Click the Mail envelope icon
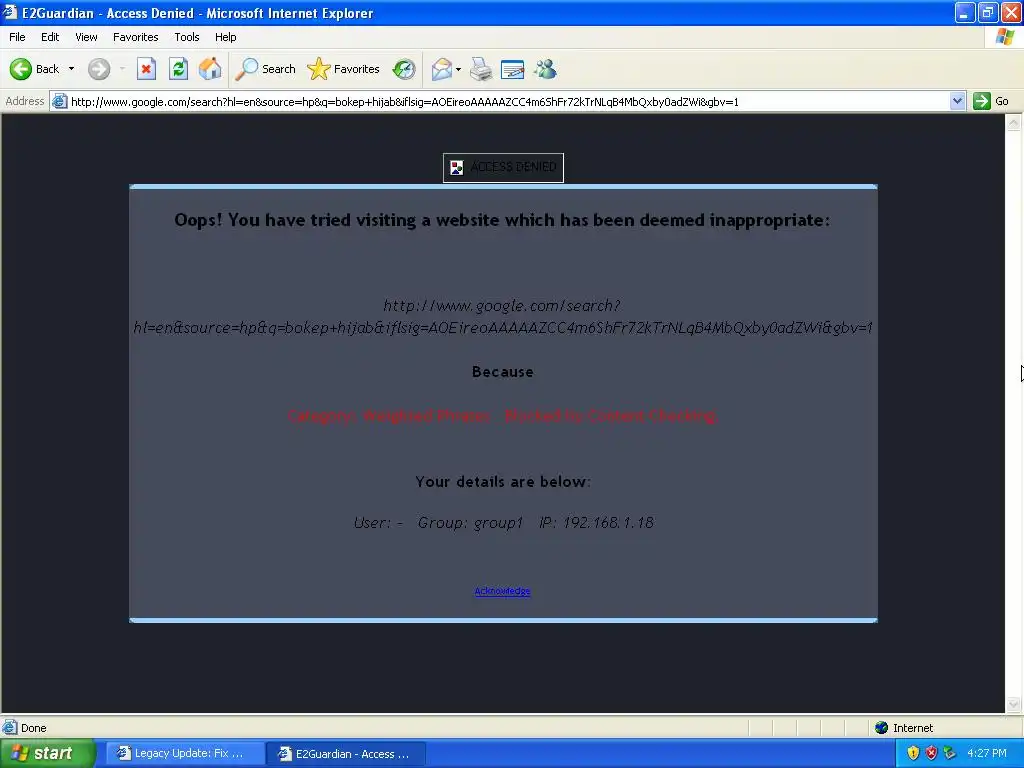Screen dimensions: 1024x768 (x=441, y=69)
